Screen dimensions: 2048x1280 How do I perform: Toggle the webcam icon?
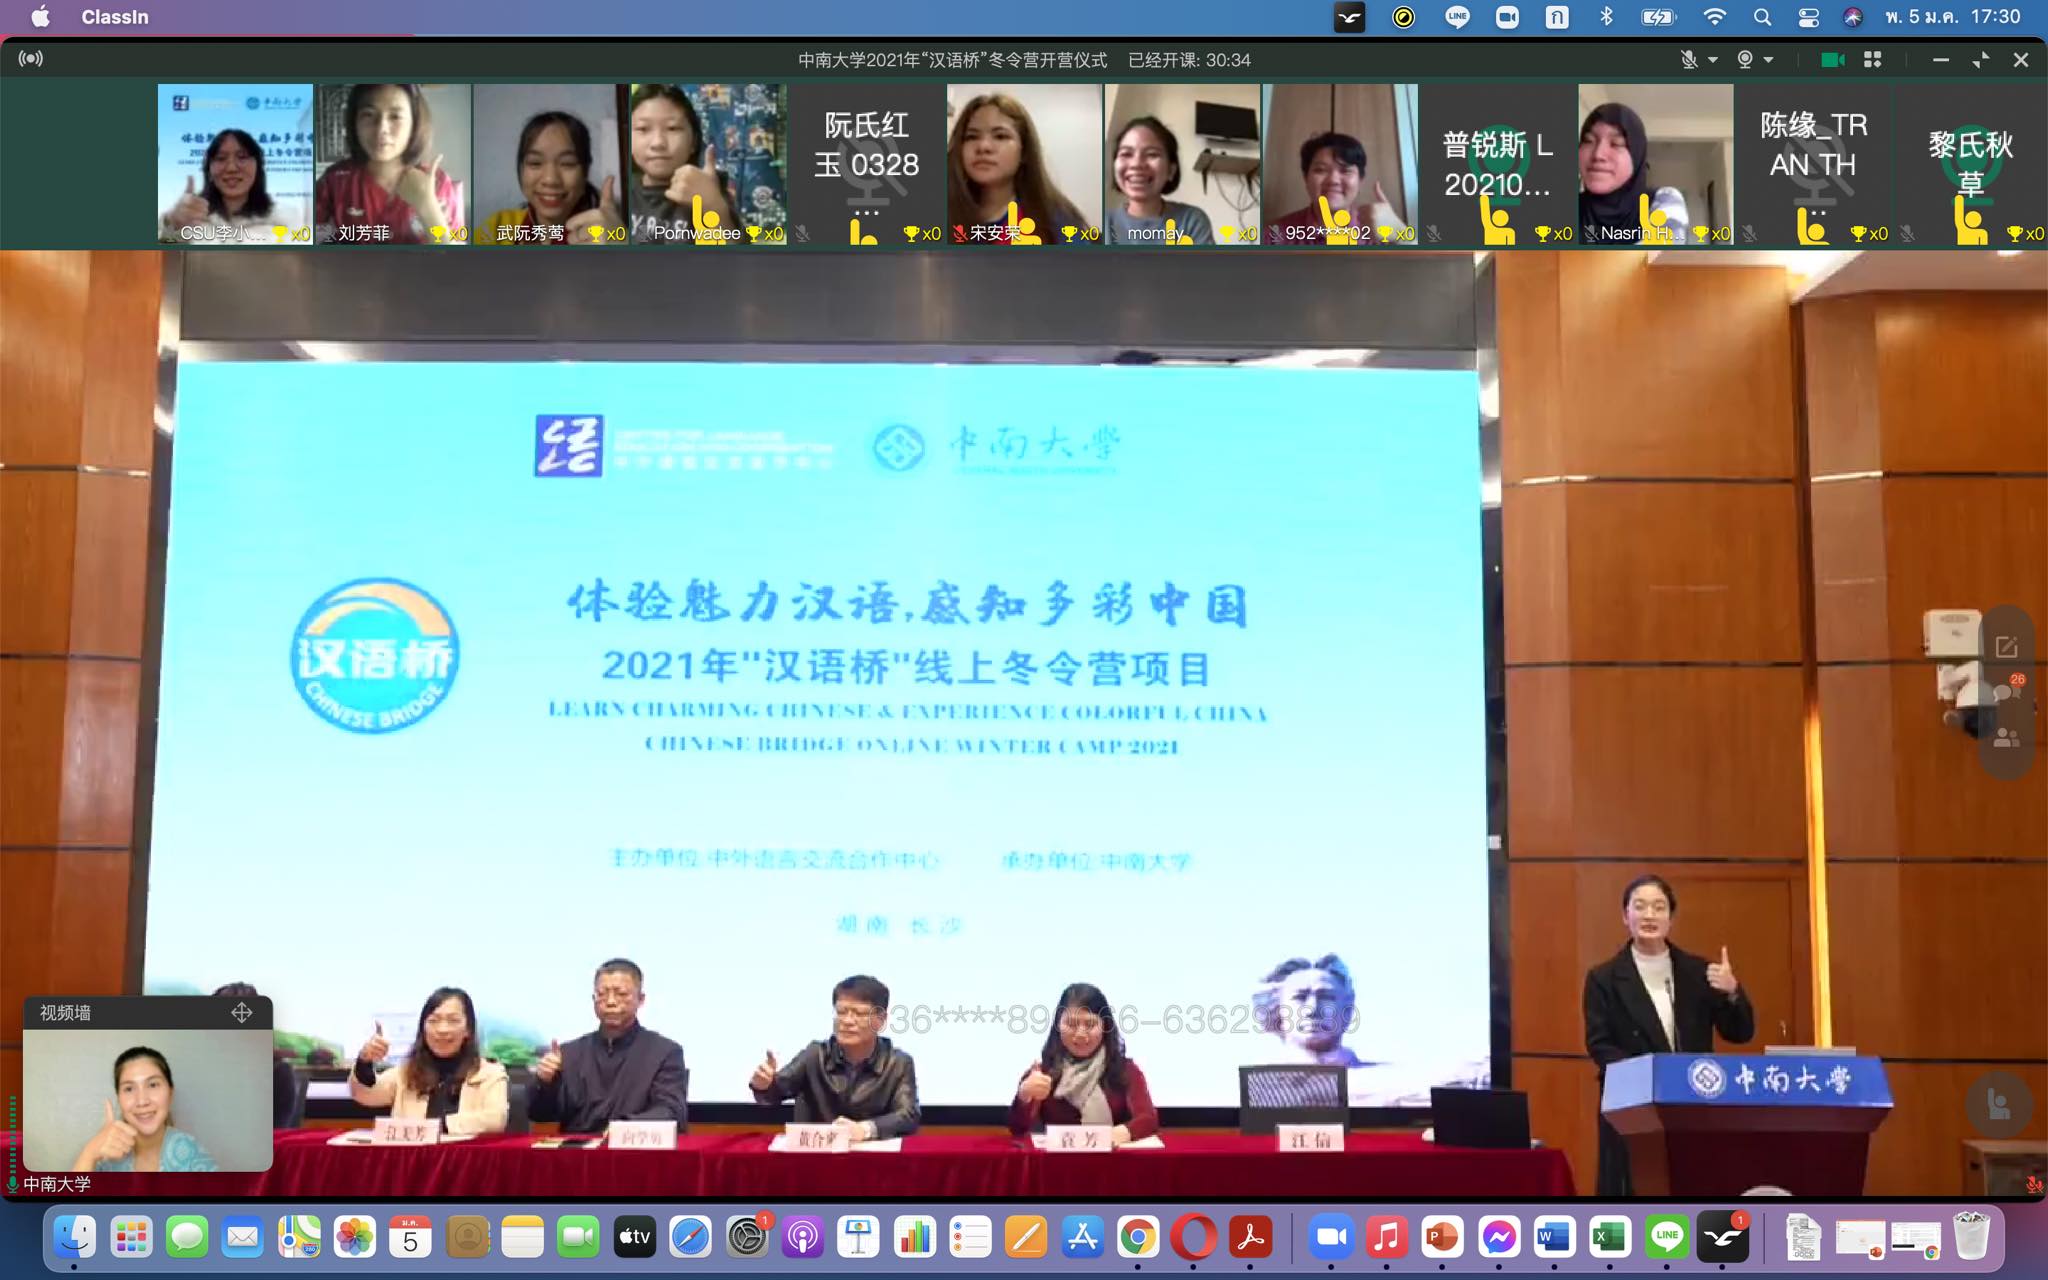pyautogui.click(x=1745, y=60)
